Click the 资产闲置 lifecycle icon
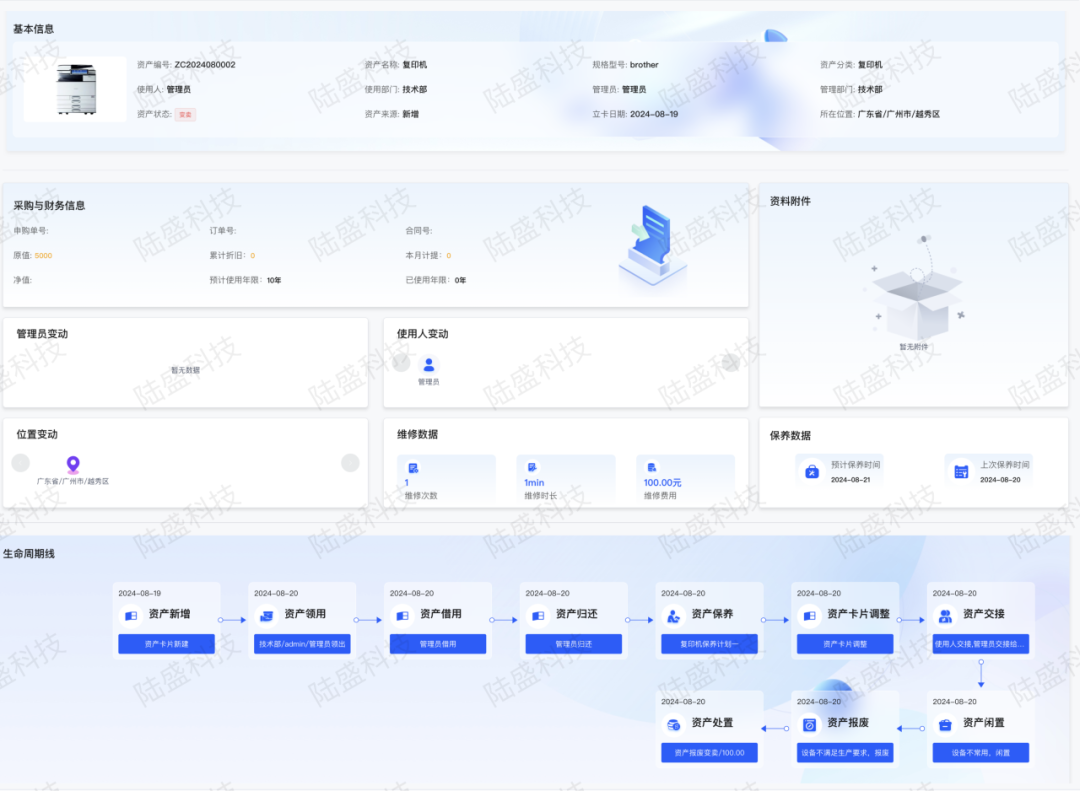 click(x=944, y=724)
